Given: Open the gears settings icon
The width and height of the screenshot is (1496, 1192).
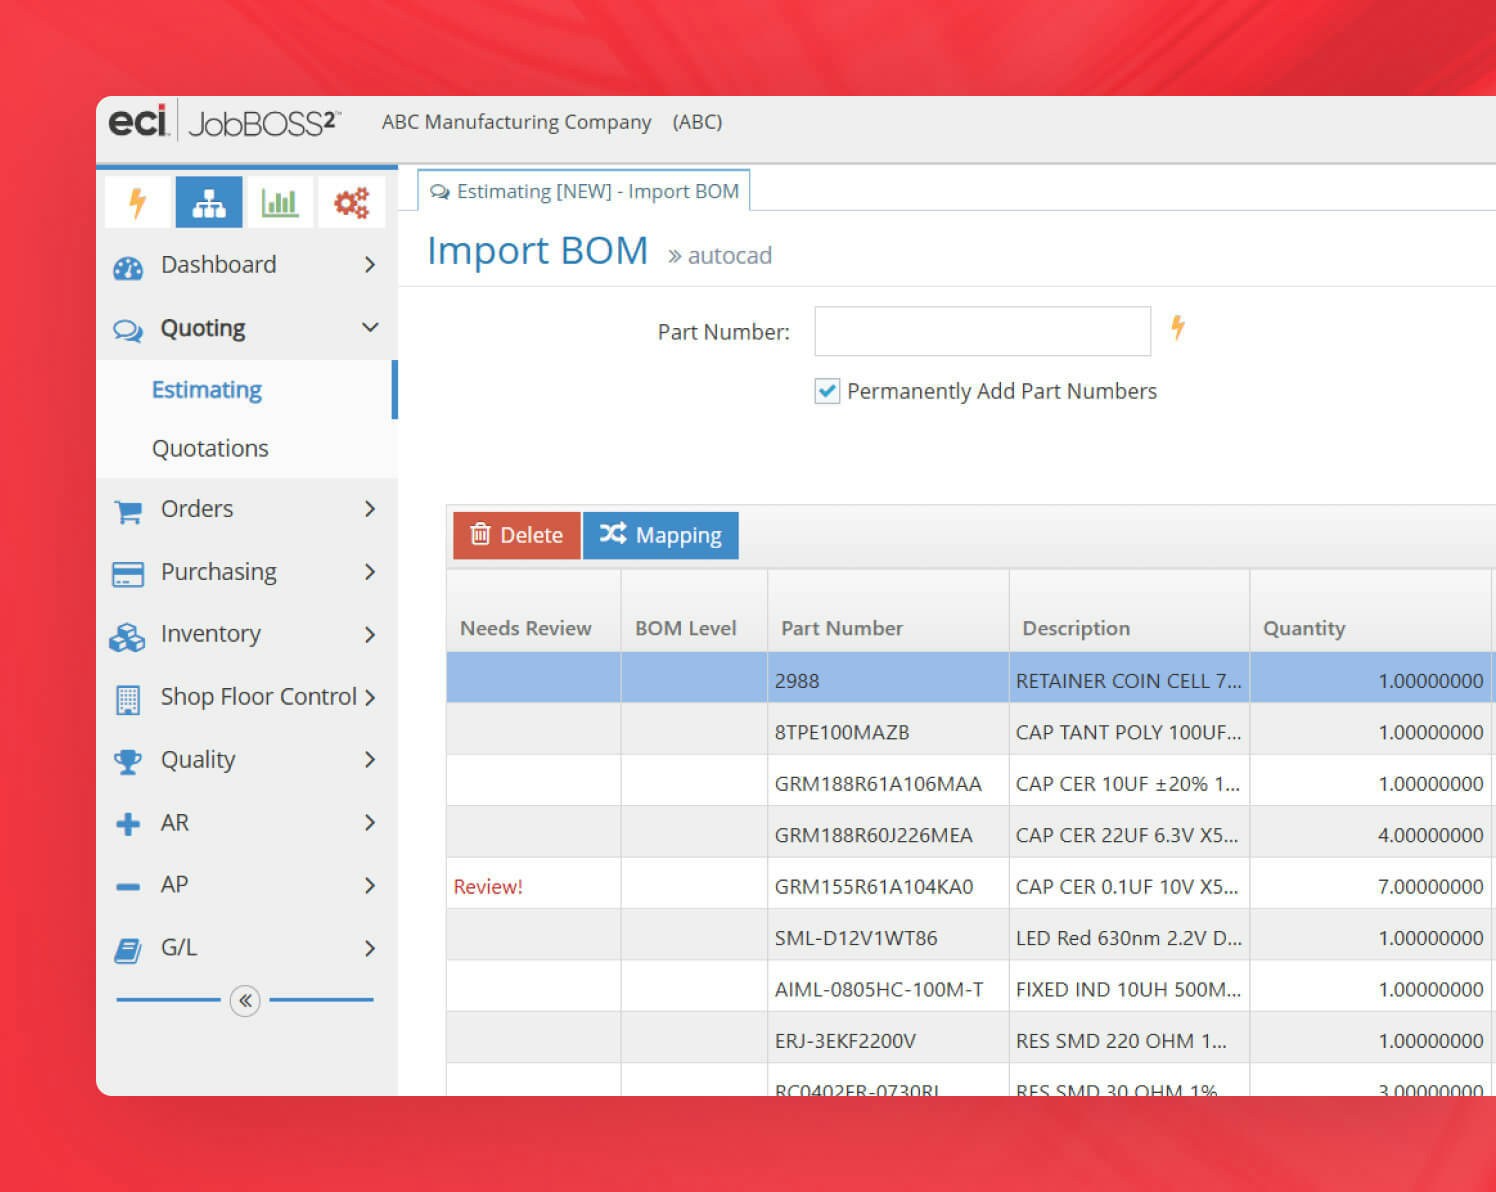Looking at the screenshot, I should click(x=351, y=203).
